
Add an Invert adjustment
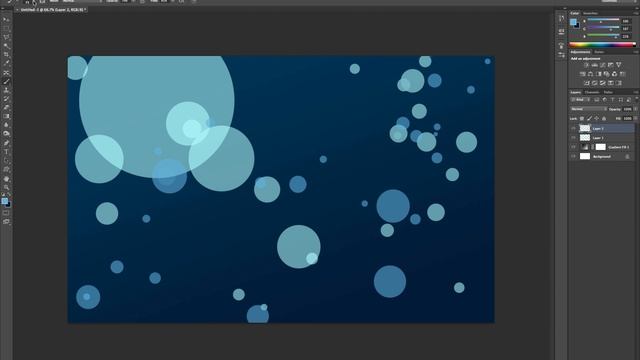[x=587, y=83]
